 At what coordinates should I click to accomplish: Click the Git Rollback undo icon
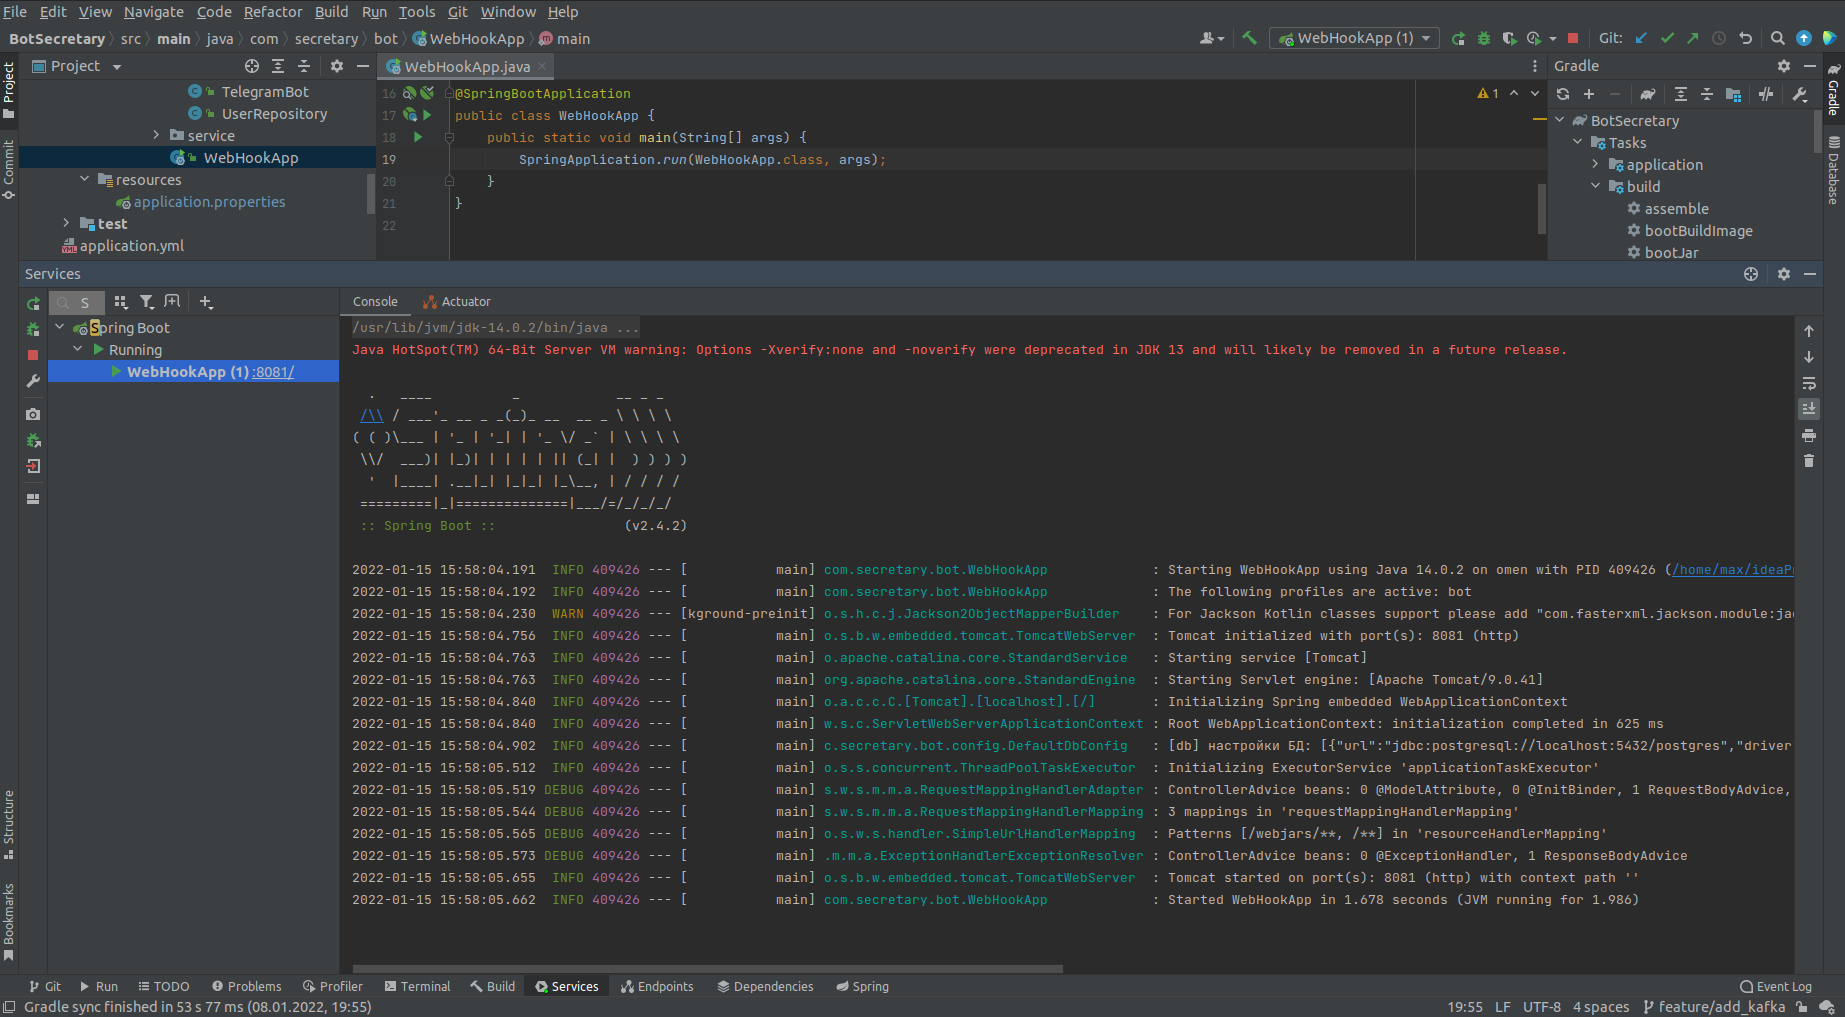point(1746,38)
